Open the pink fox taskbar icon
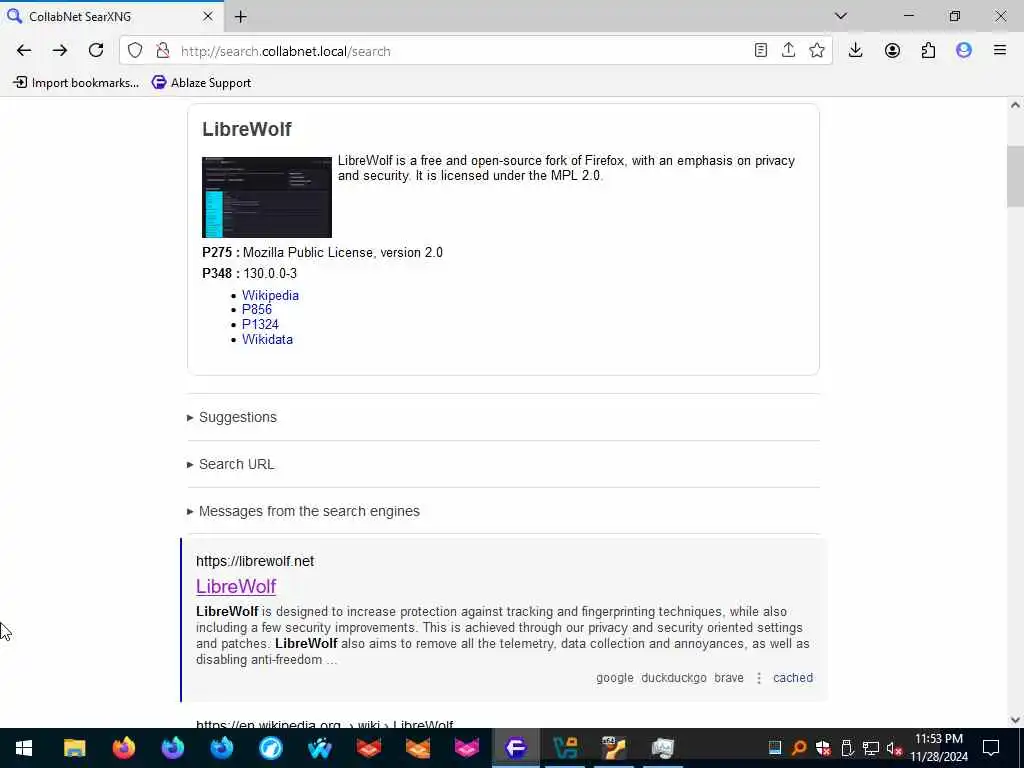Screen dimensions: 1024x768 pyautogui.click(x=467, y=748)
